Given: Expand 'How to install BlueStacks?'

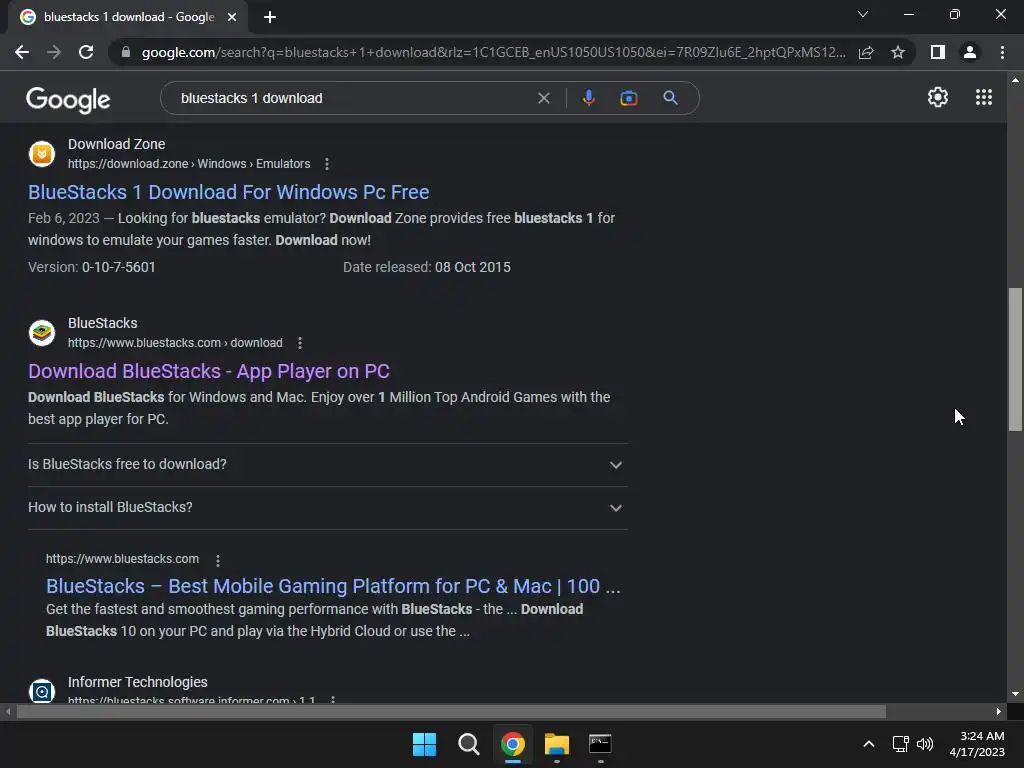Looking at the screenshot, I should 328,507.
